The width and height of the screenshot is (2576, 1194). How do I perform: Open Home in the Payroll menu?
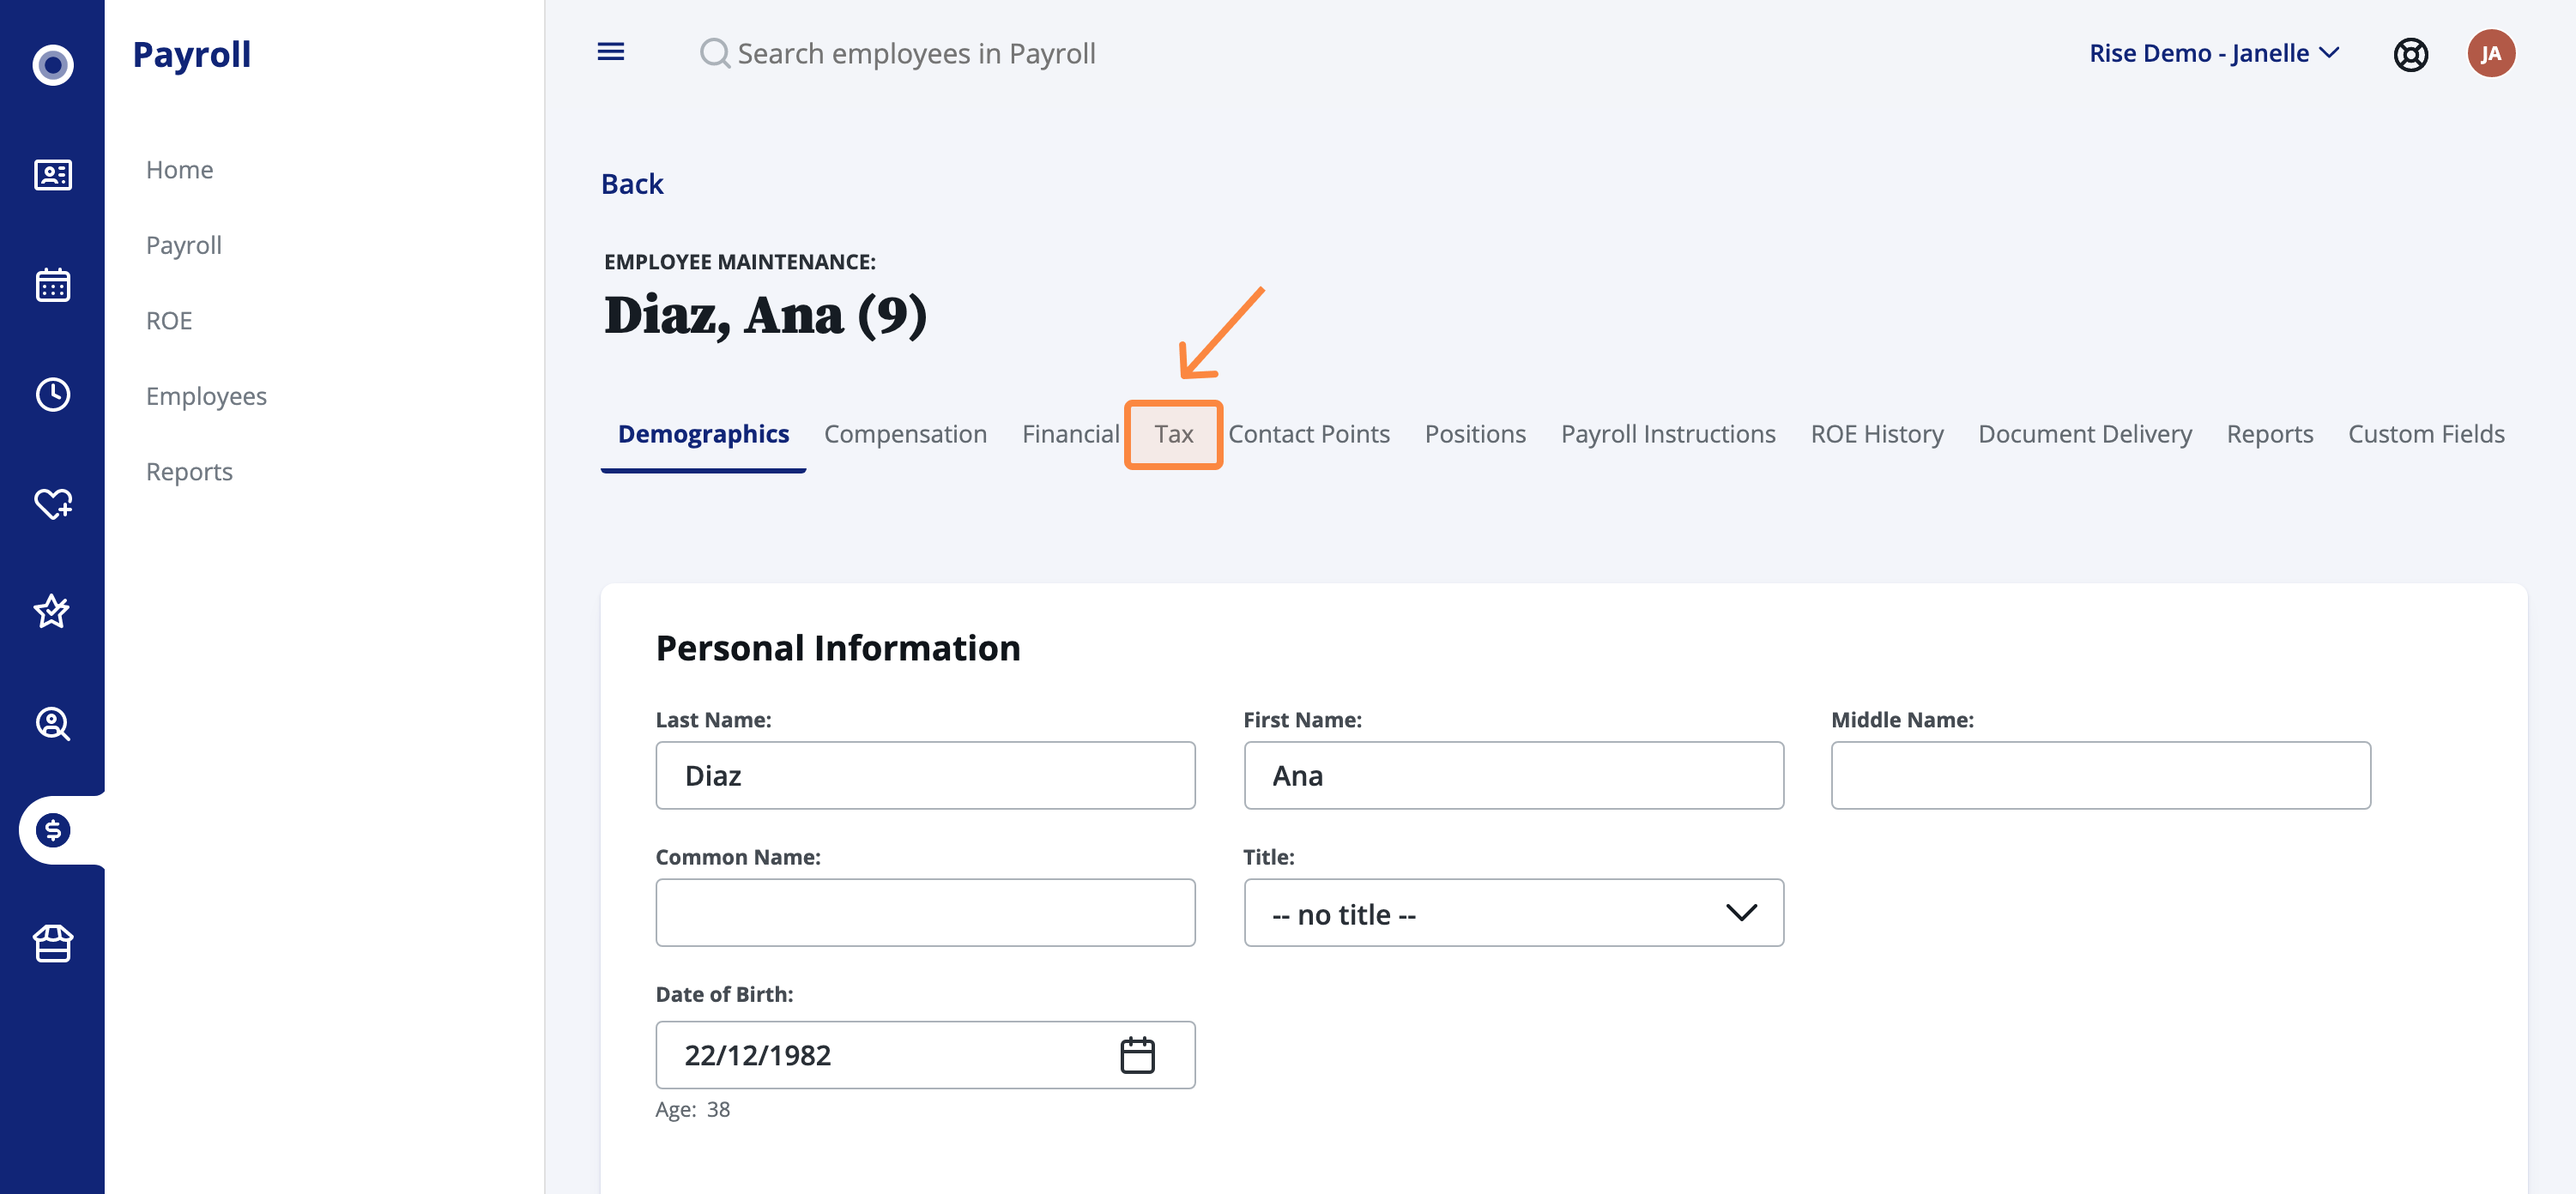180,170
